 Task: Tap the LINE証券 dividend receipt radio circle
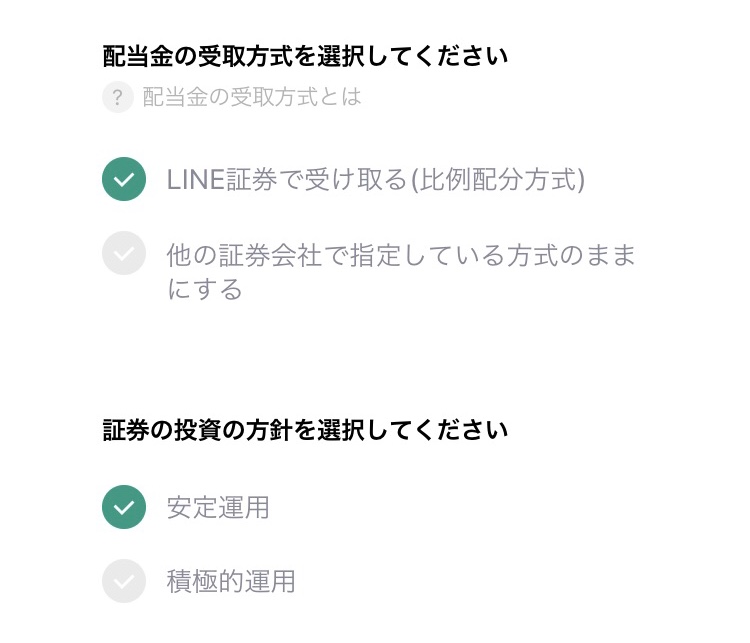coord(124,179)
